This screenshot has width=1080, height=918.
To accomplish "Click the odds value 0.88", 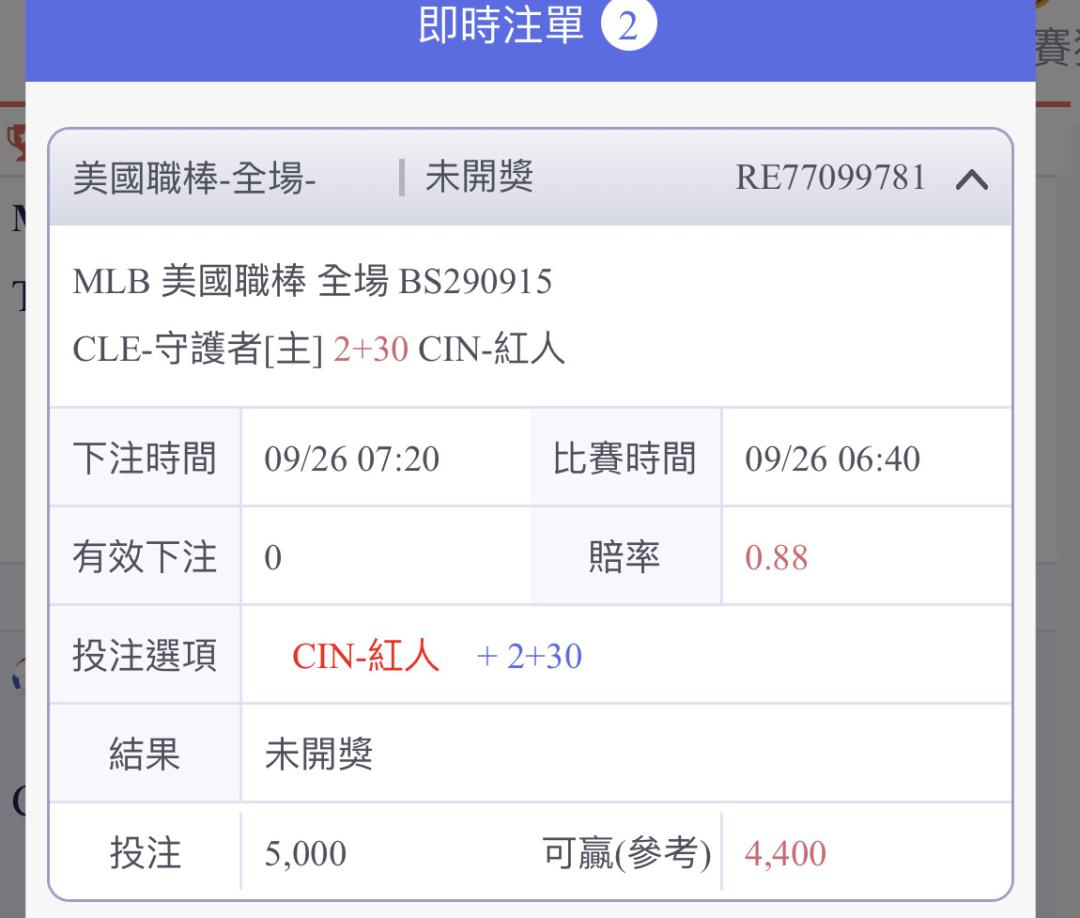I will coord(776,557).
